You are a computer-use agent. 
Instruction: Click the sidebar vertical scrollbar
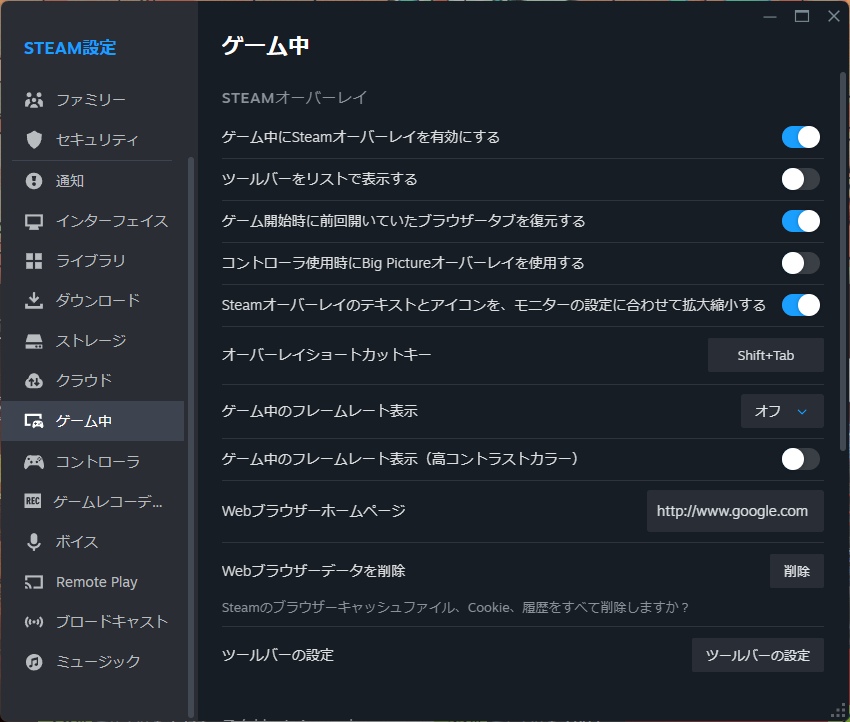pos(191,436)
